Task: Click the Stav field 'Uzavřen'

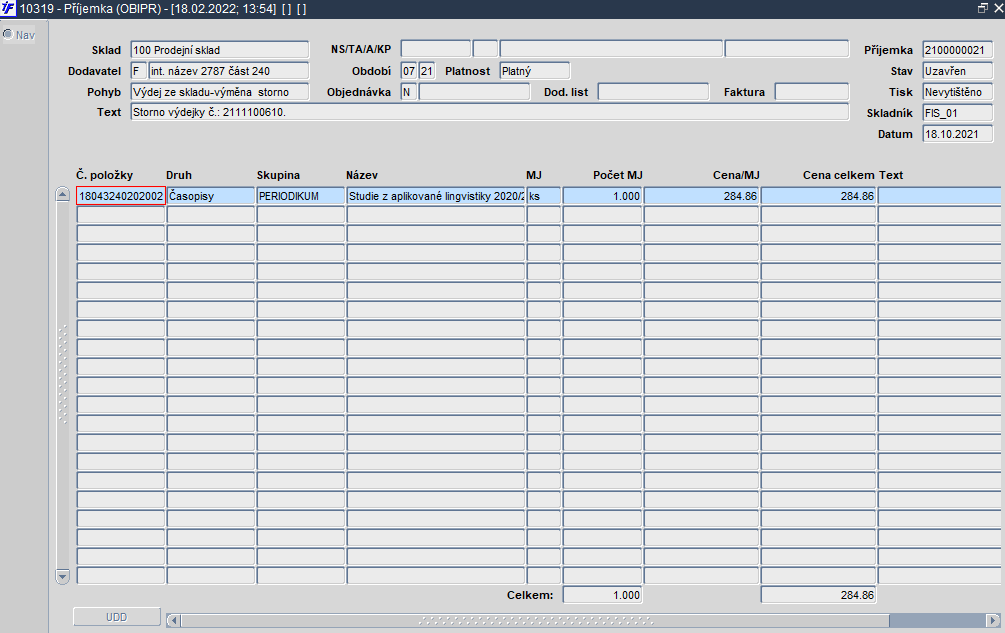Action: coord(958,71)
